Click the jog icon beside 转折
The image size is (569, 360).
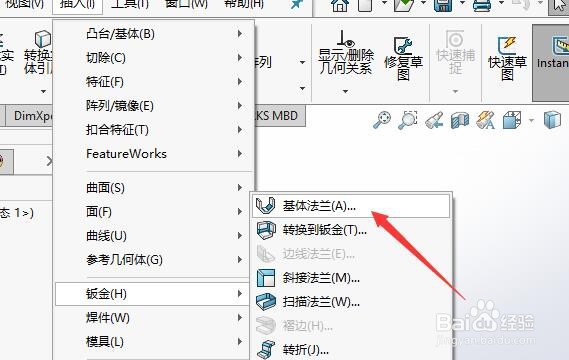266,350
